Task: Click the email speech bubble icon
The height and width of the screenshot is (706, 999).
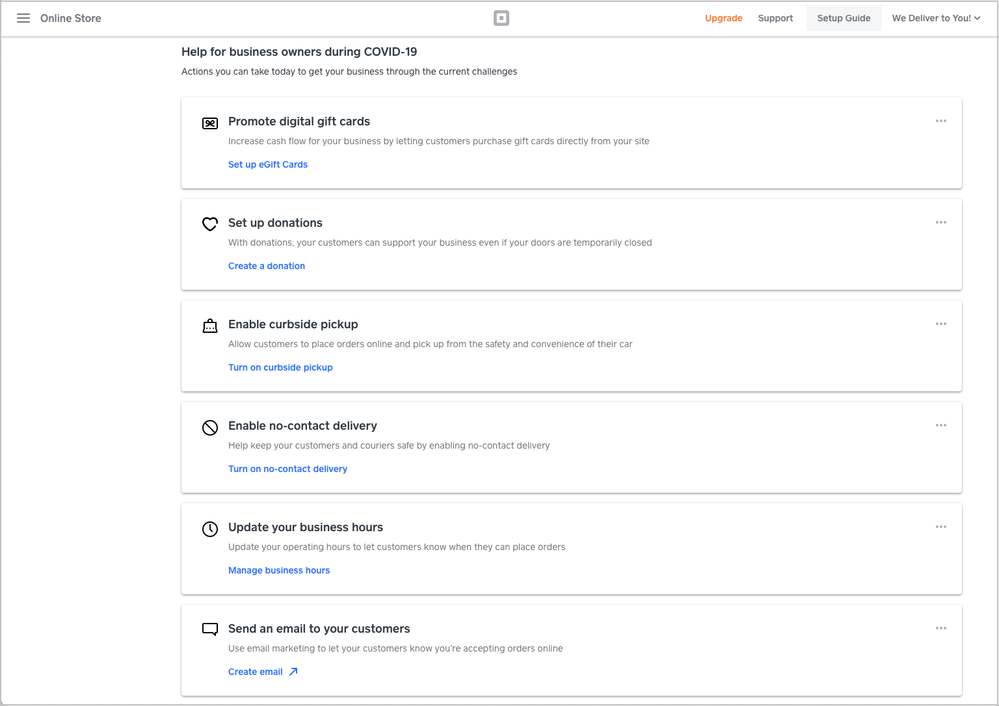Action: [210, 630]
